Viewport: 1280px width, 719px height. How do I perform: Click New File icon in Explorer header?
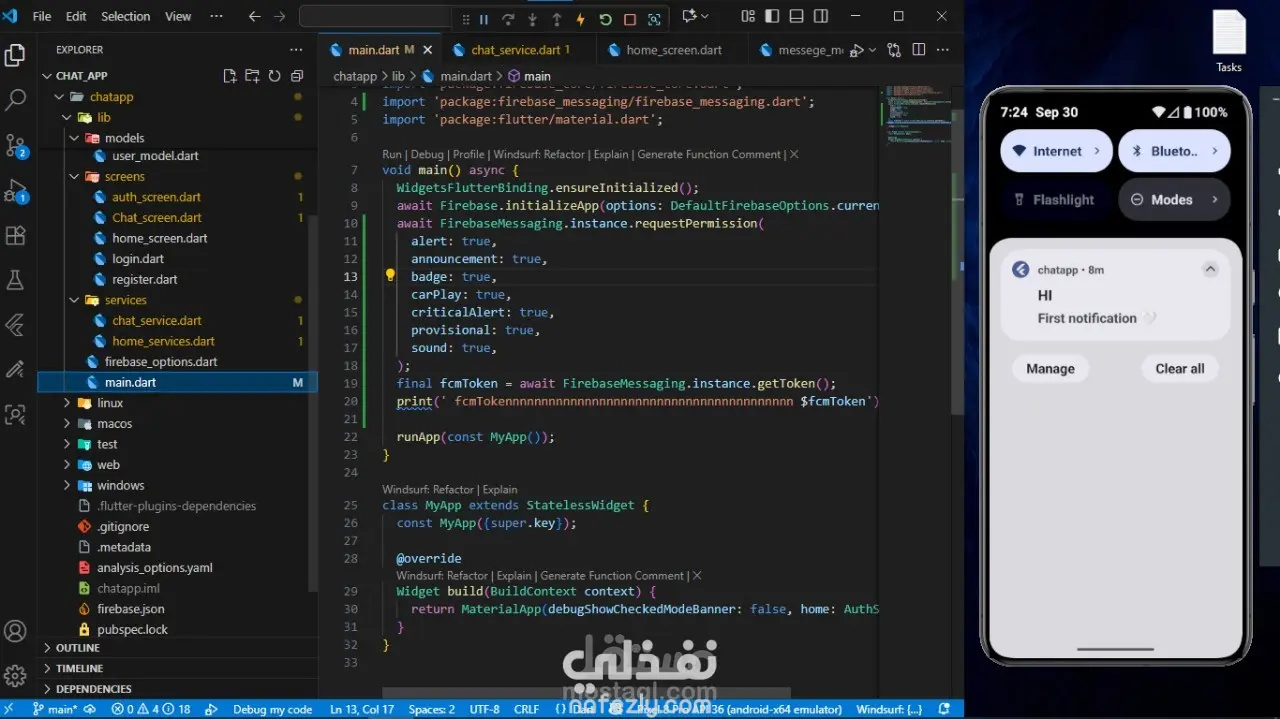[x=229, y=76]
